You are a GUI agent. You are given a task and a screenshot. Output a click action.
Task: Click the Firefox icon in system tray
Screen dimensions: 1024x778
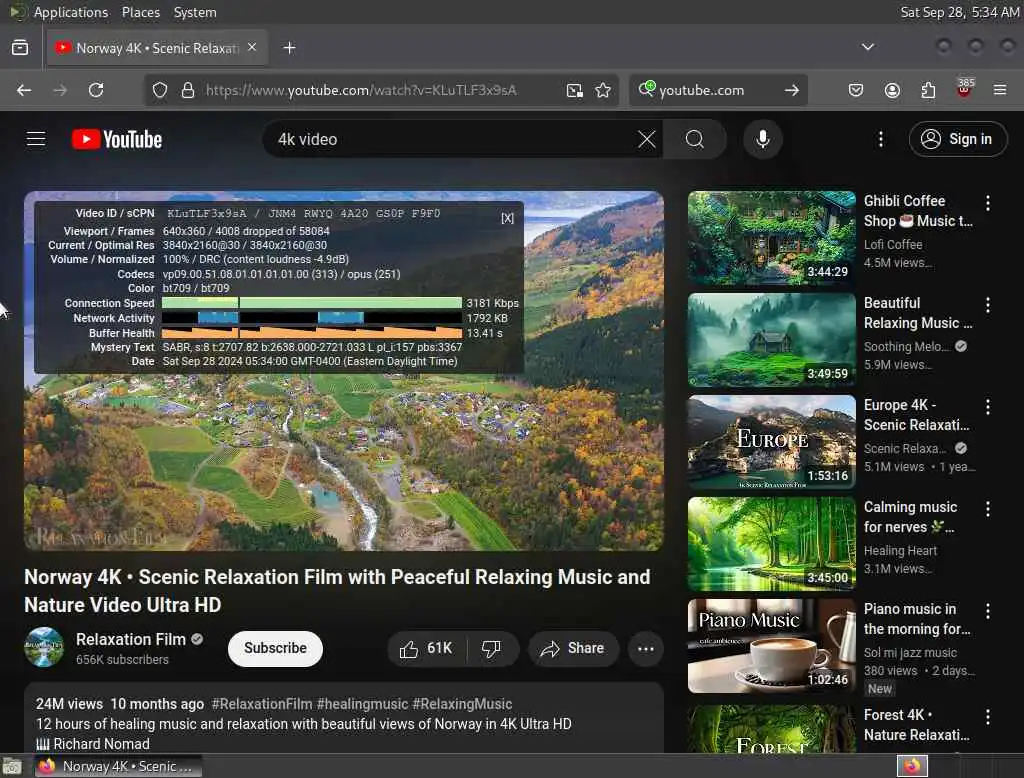click(912, 766)
